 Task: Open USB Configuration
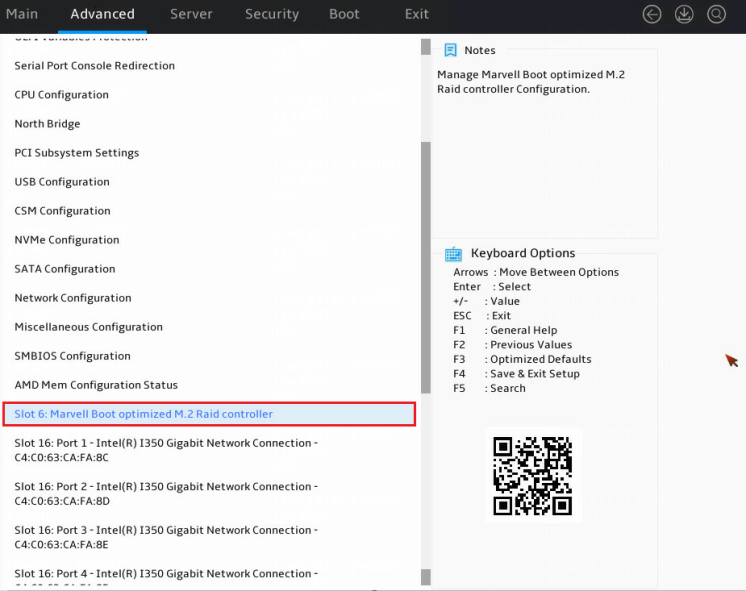point(62,182)
